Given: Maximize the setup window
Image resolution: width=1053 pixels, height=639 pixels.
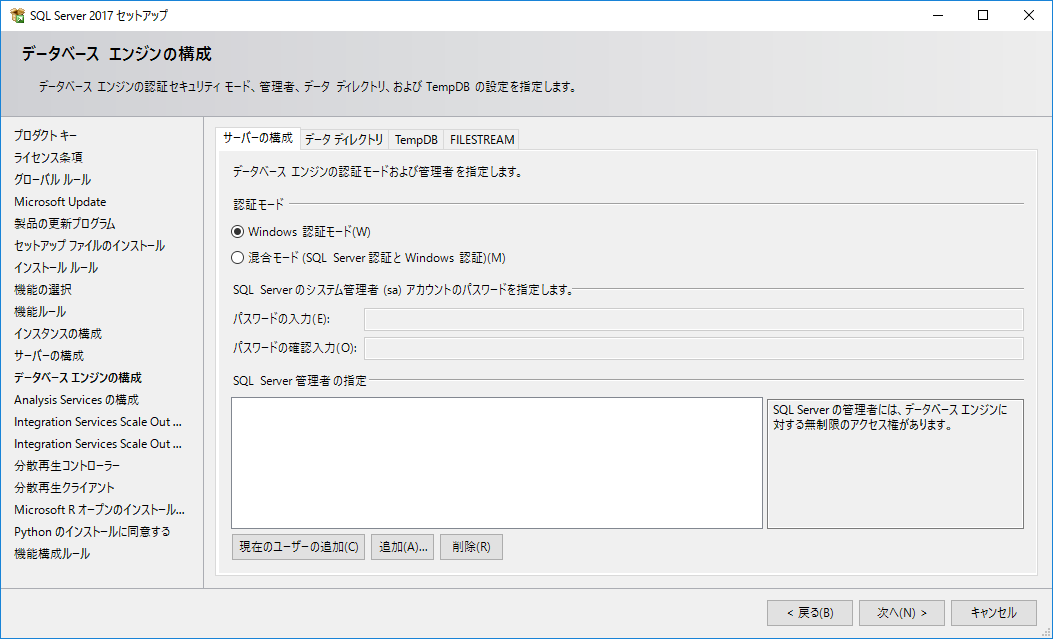Looking at the screenshot, I should [x=983, y=15].
